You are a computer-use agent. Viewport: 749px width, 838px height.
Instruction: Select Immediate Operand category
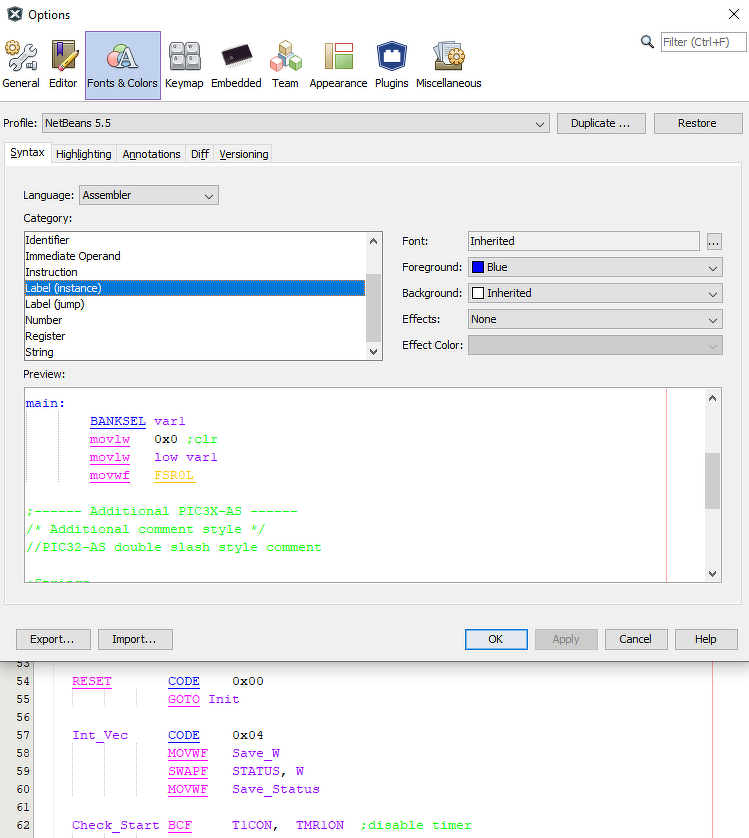pos(195,256)
